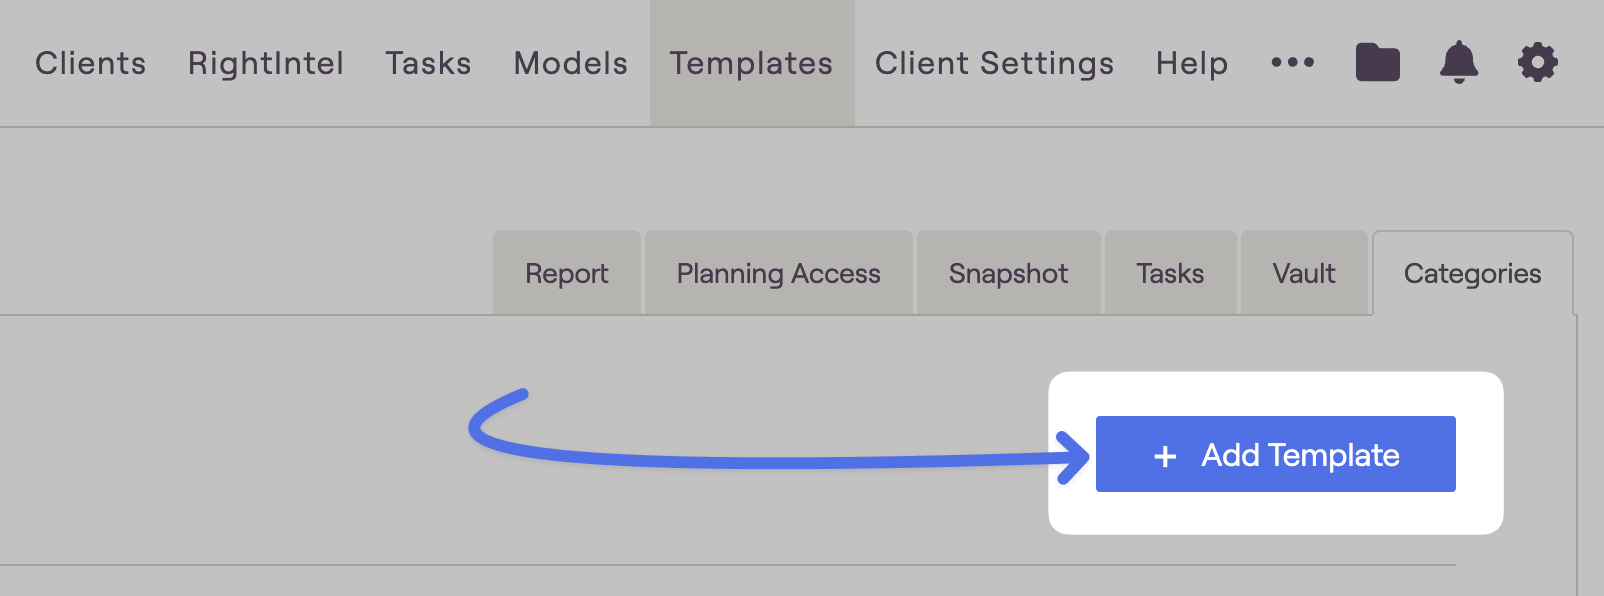Switch to the Planning Access tab

tap(779, 273)
